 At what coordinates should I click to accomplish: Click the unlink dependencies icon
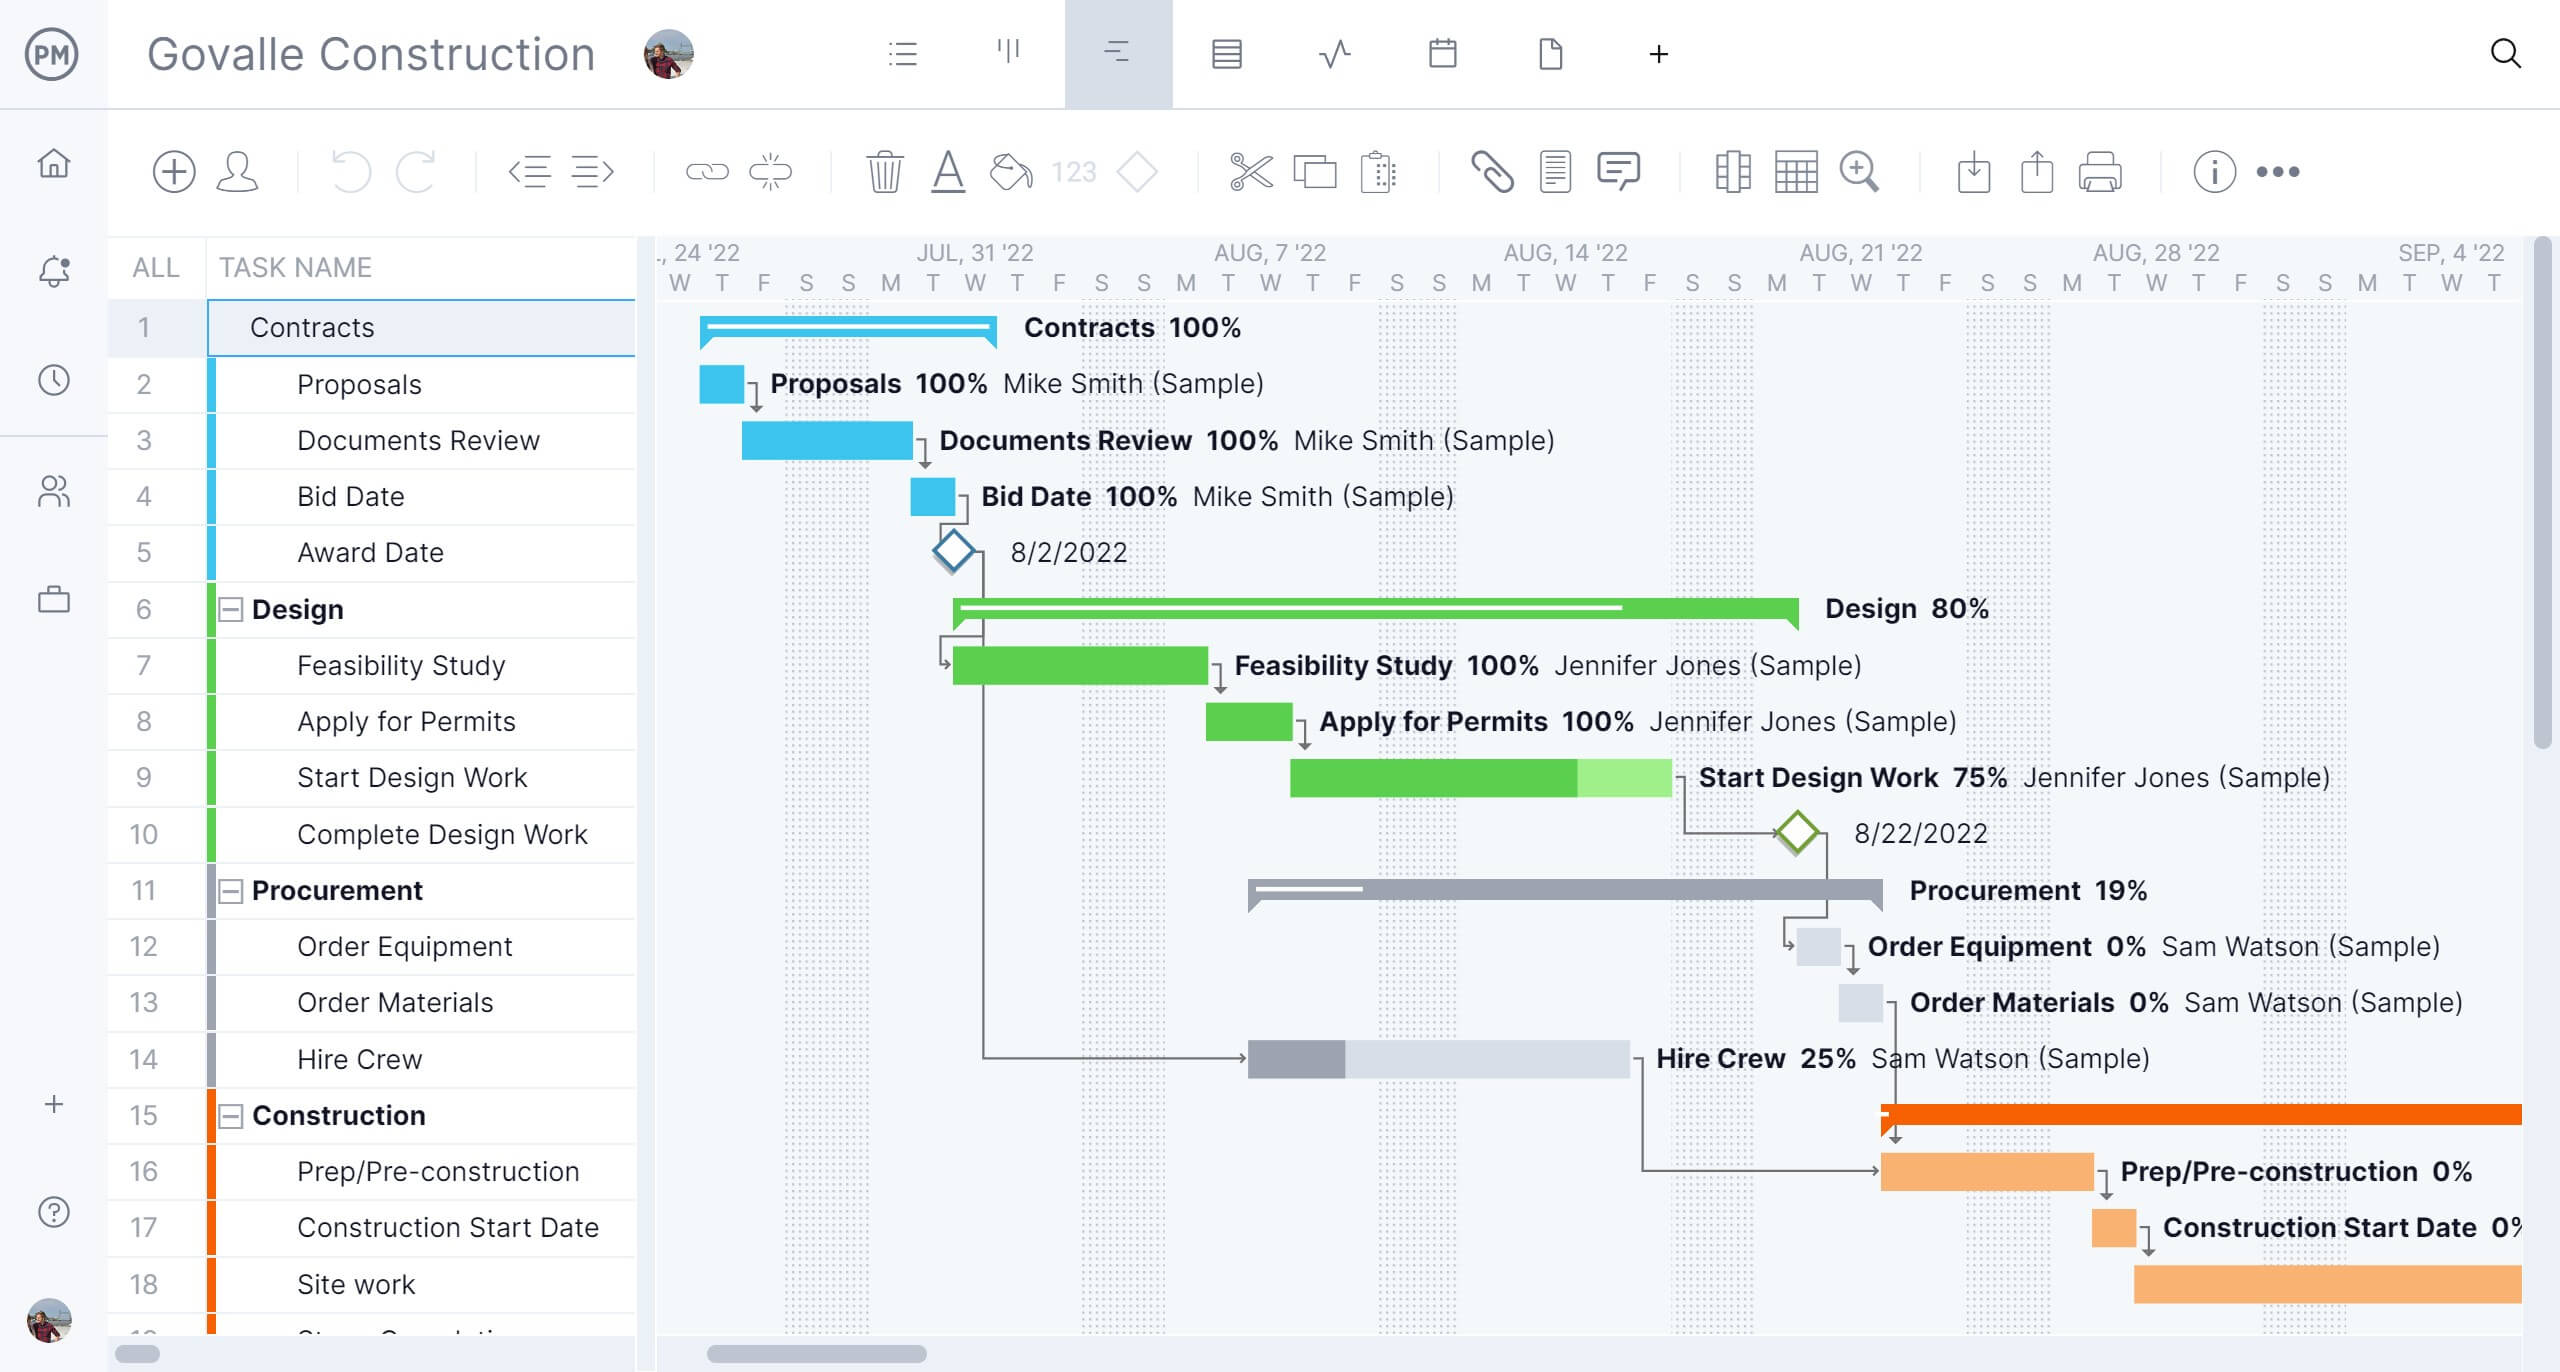(x=770, y=171)
